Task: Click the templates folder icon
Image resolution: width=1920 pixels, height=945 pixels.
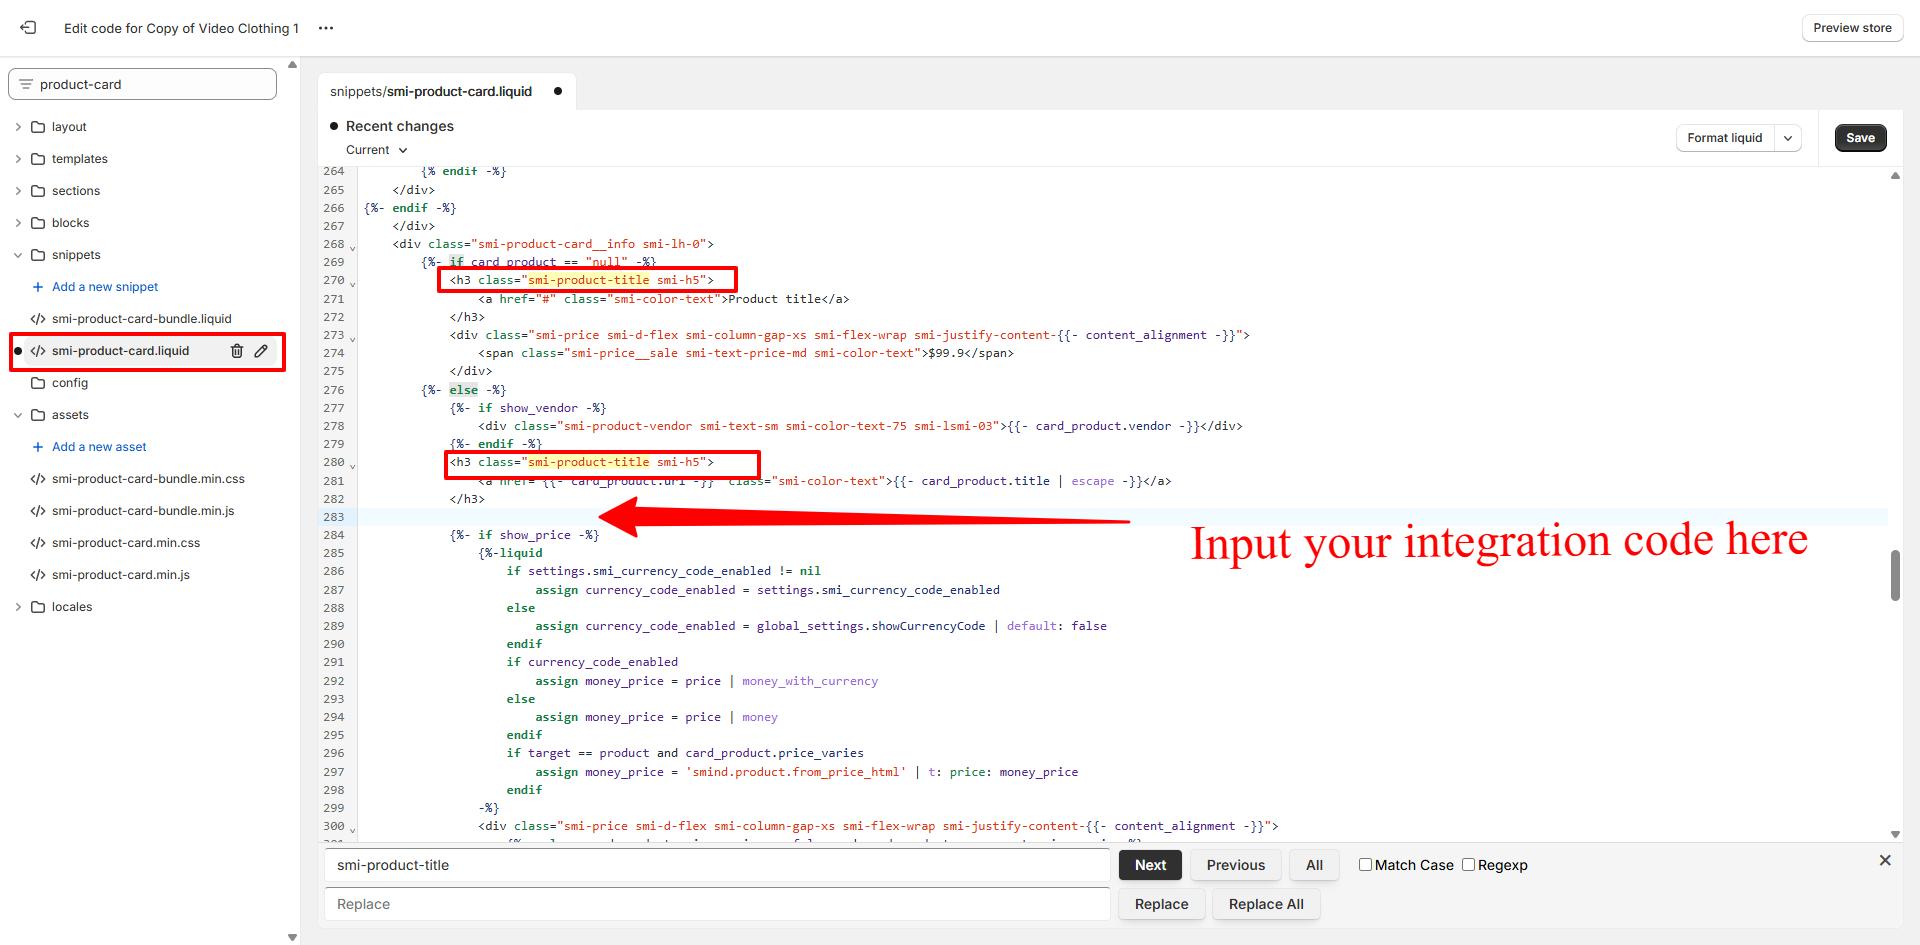Action: [x=38, y=159]
